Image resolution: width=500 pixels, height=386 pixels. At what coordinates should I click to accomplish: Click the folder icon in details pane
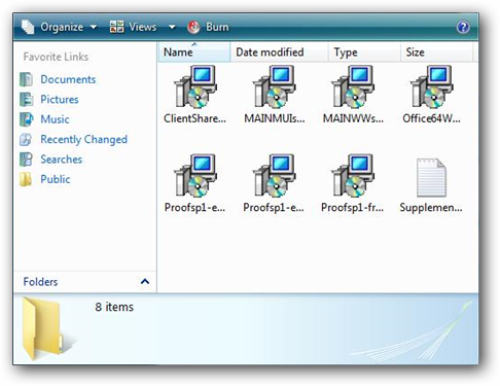coord(47,328)
